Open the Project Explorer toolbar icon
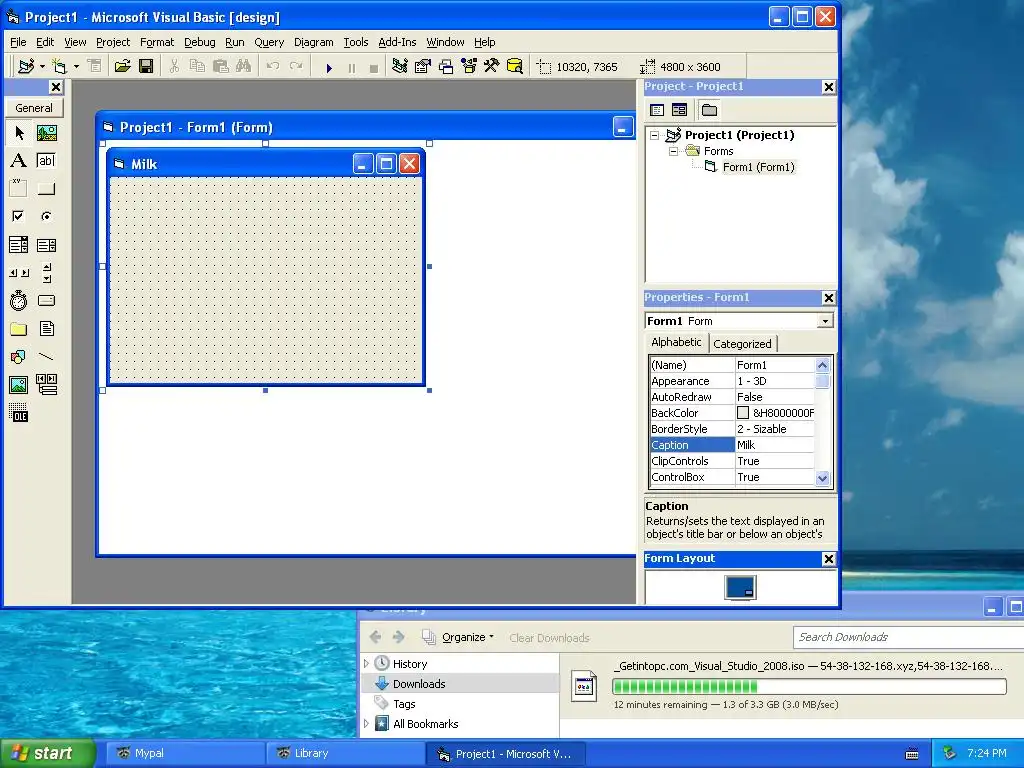Image resolution: width=1024 pixels, height=768 pixels. click(400, 67)
